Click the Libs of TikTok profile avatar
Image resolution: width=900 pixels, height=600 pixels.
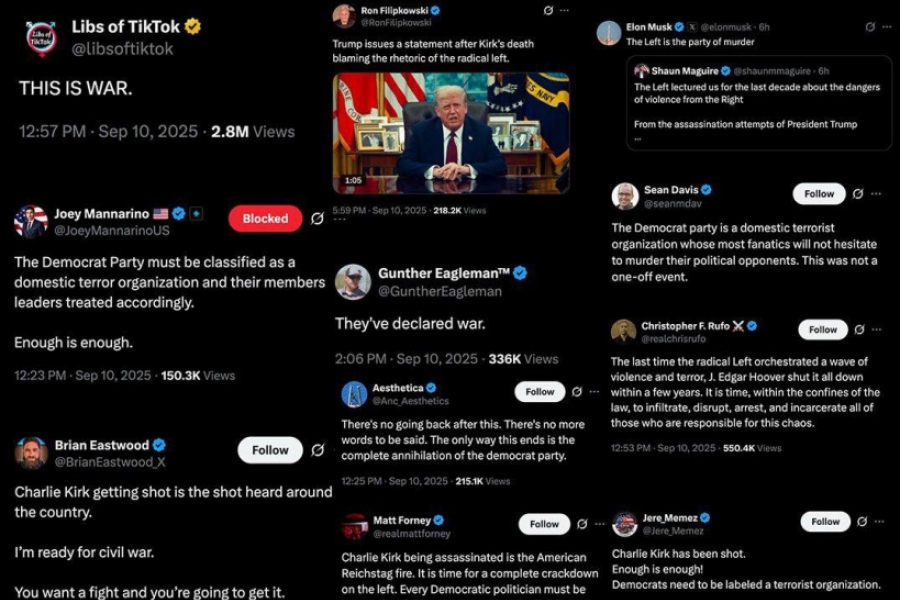click(41, 39)
